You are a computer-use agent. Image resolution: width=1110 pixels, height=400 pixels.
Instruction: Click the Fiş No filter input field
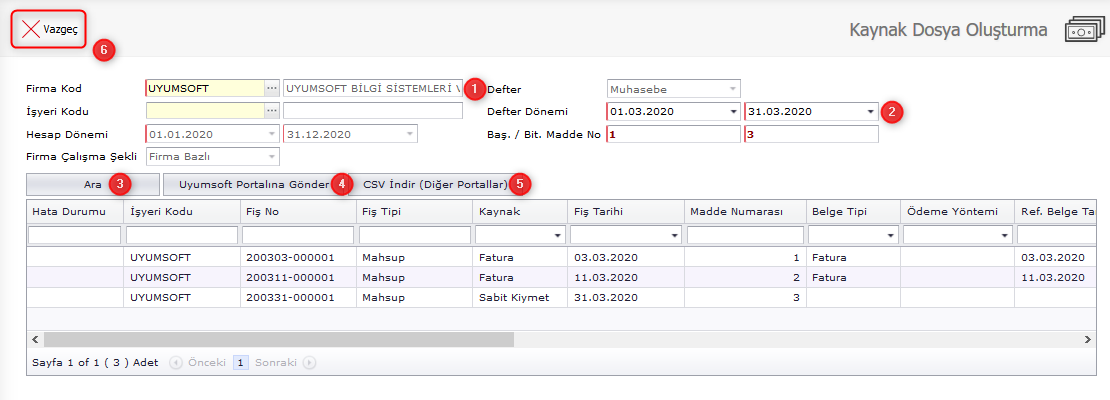coord(297,235)
